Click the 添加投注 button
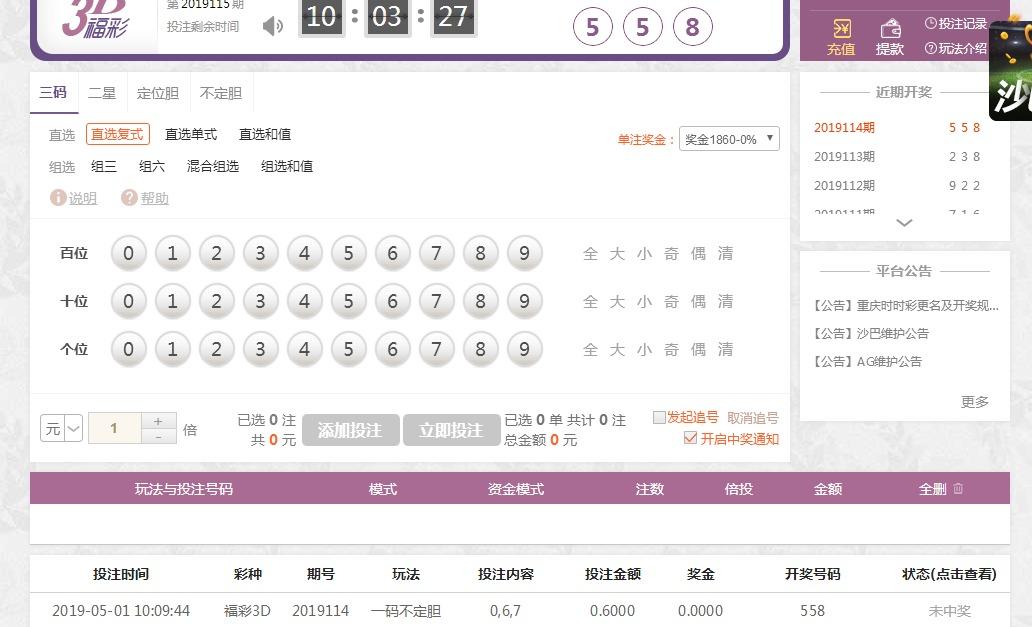 pos(350,430)
